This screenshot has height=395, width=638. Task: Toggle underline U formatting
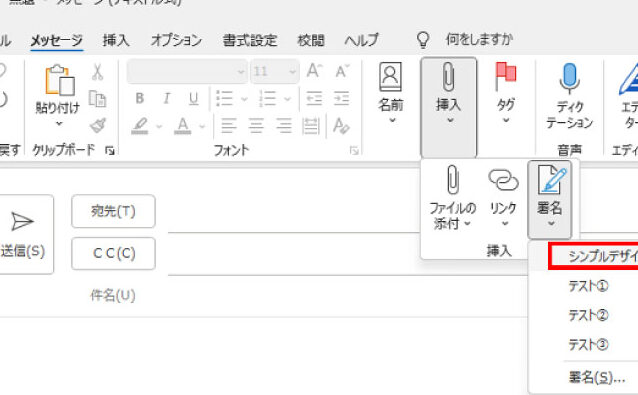pos(193,98)
